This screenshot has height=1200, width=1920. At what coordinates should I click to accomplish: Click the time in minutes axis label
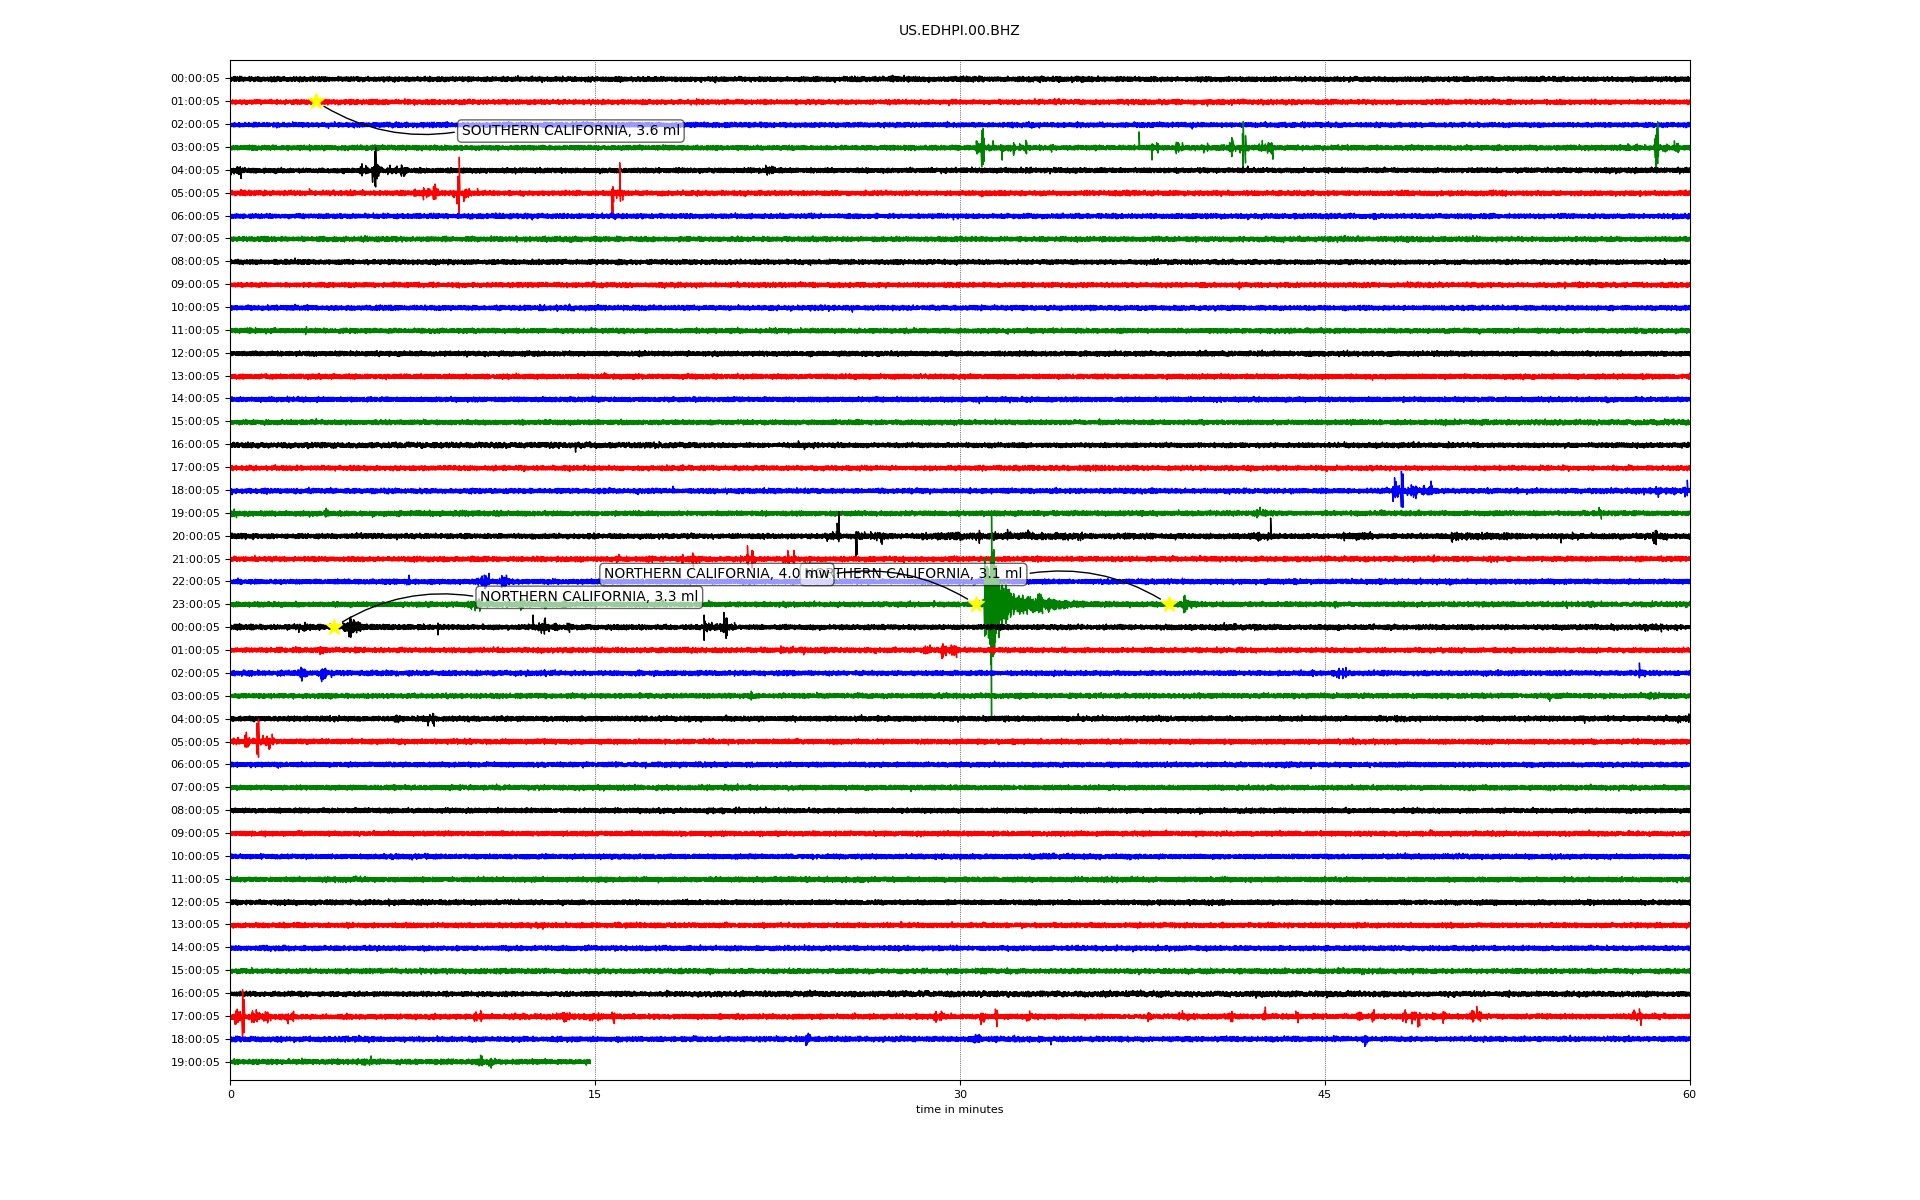pyautogui.click(x=959, y=1109)
